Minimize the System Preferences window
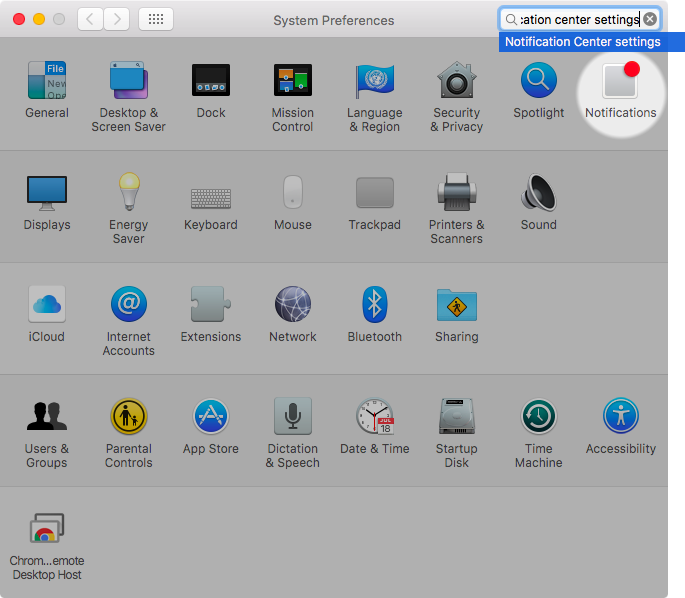This screenshot has height=598, width=685. [39, 19]
